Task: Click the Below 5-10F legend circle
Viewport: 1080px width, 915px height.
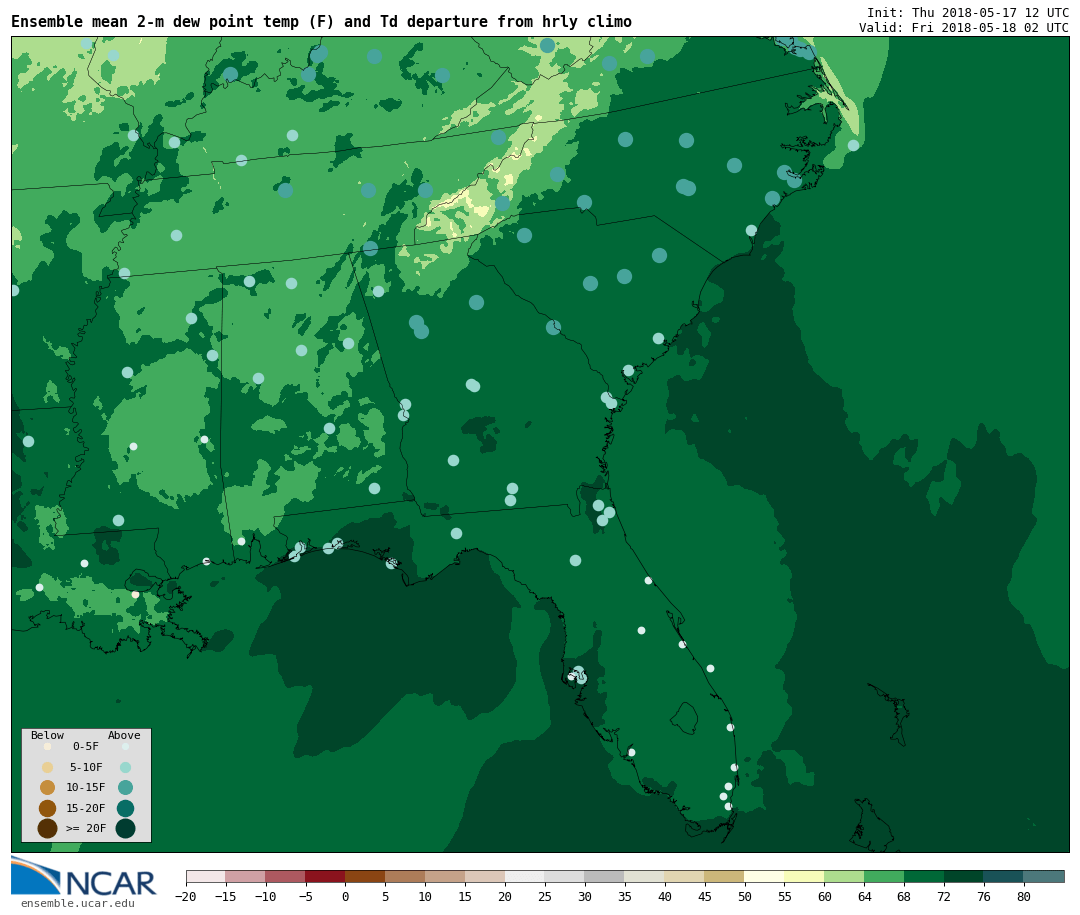Action: [x=48, y=767]
